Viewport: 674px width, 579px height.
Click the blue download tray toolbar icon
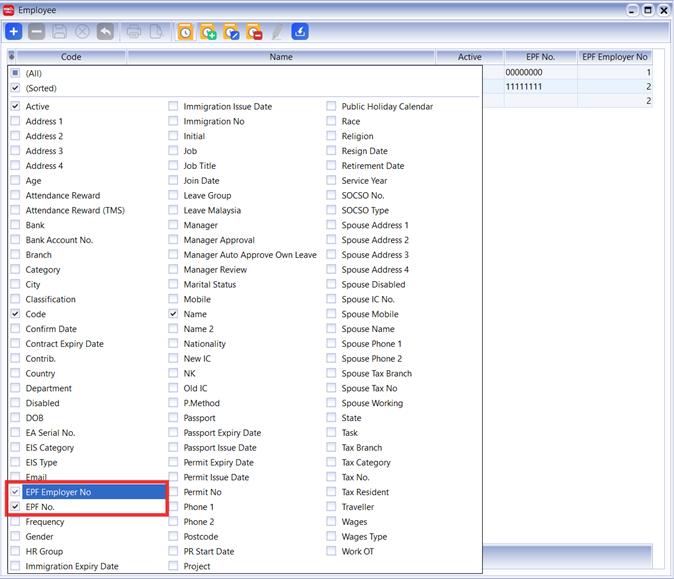coord(300,32)
